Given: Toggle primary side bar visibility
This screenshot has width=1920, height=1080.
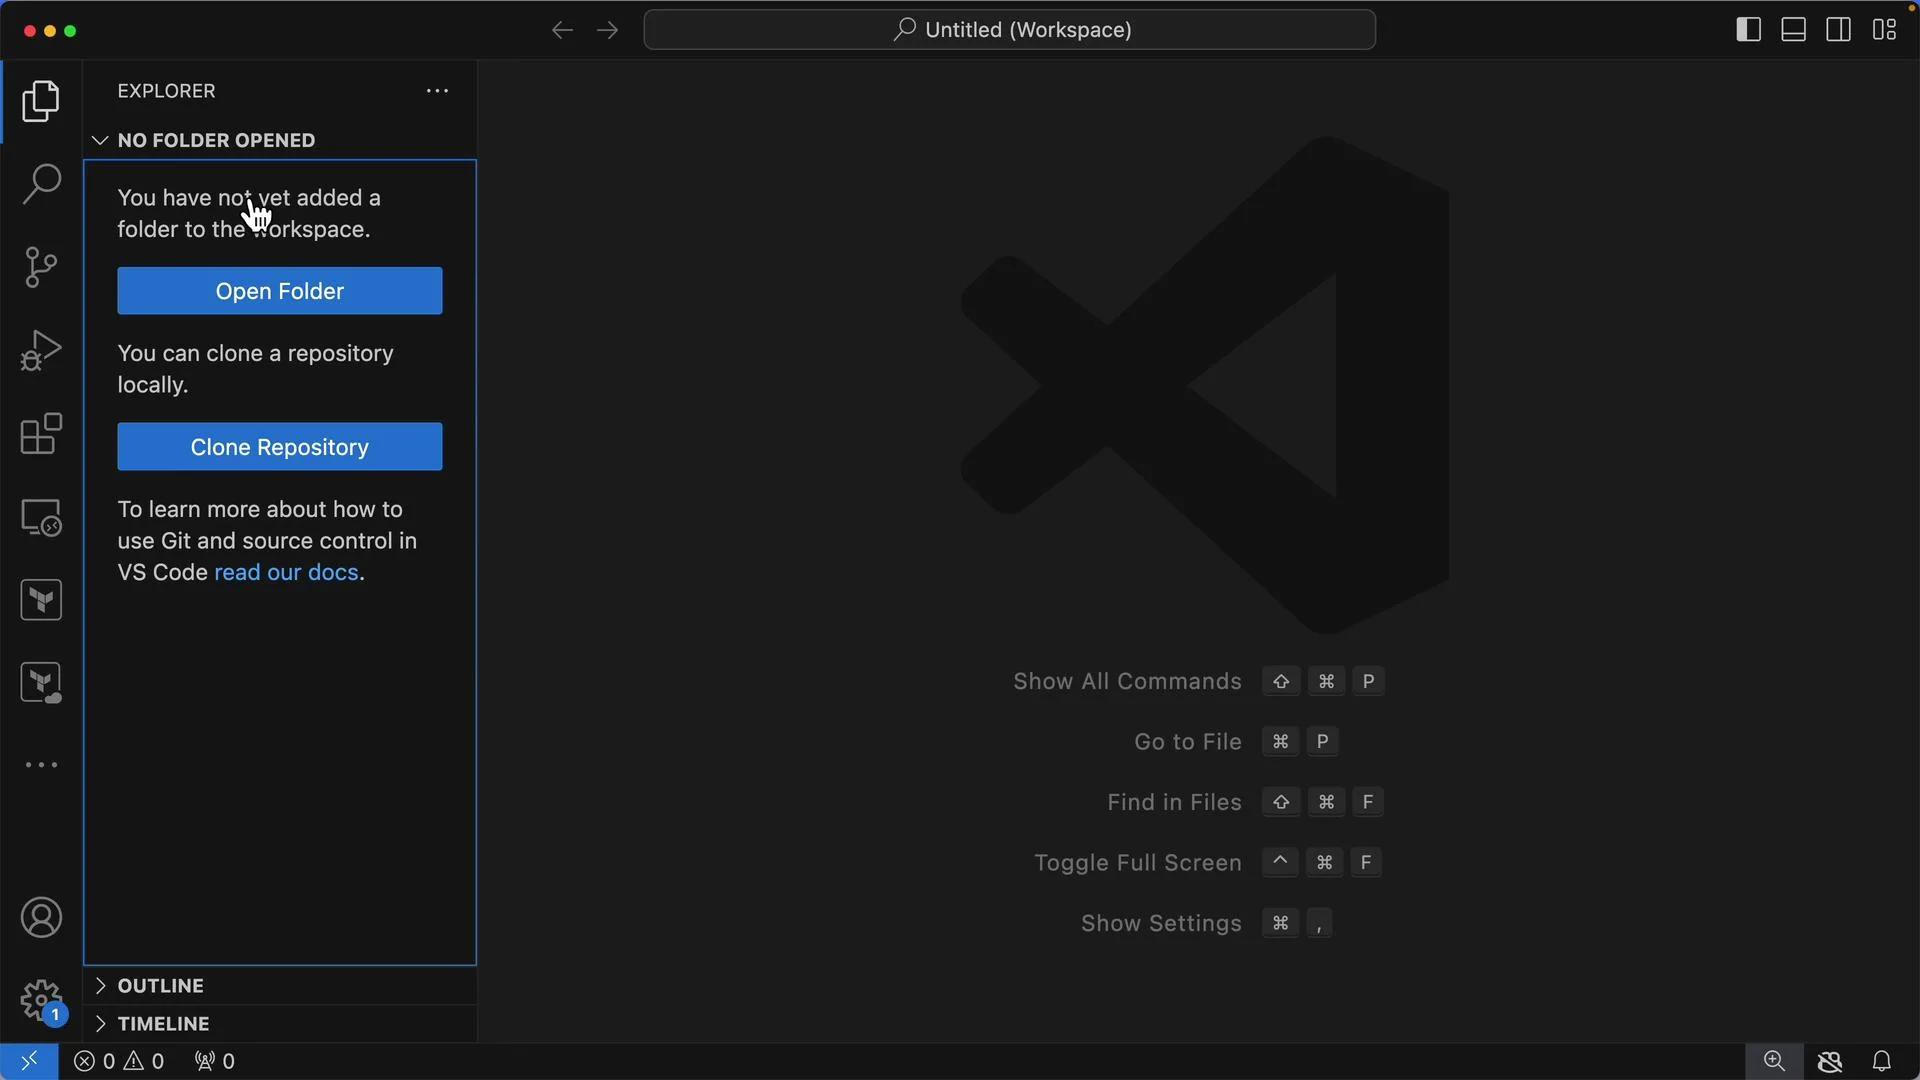Looking at the screenshot, I should point(1748,30).
